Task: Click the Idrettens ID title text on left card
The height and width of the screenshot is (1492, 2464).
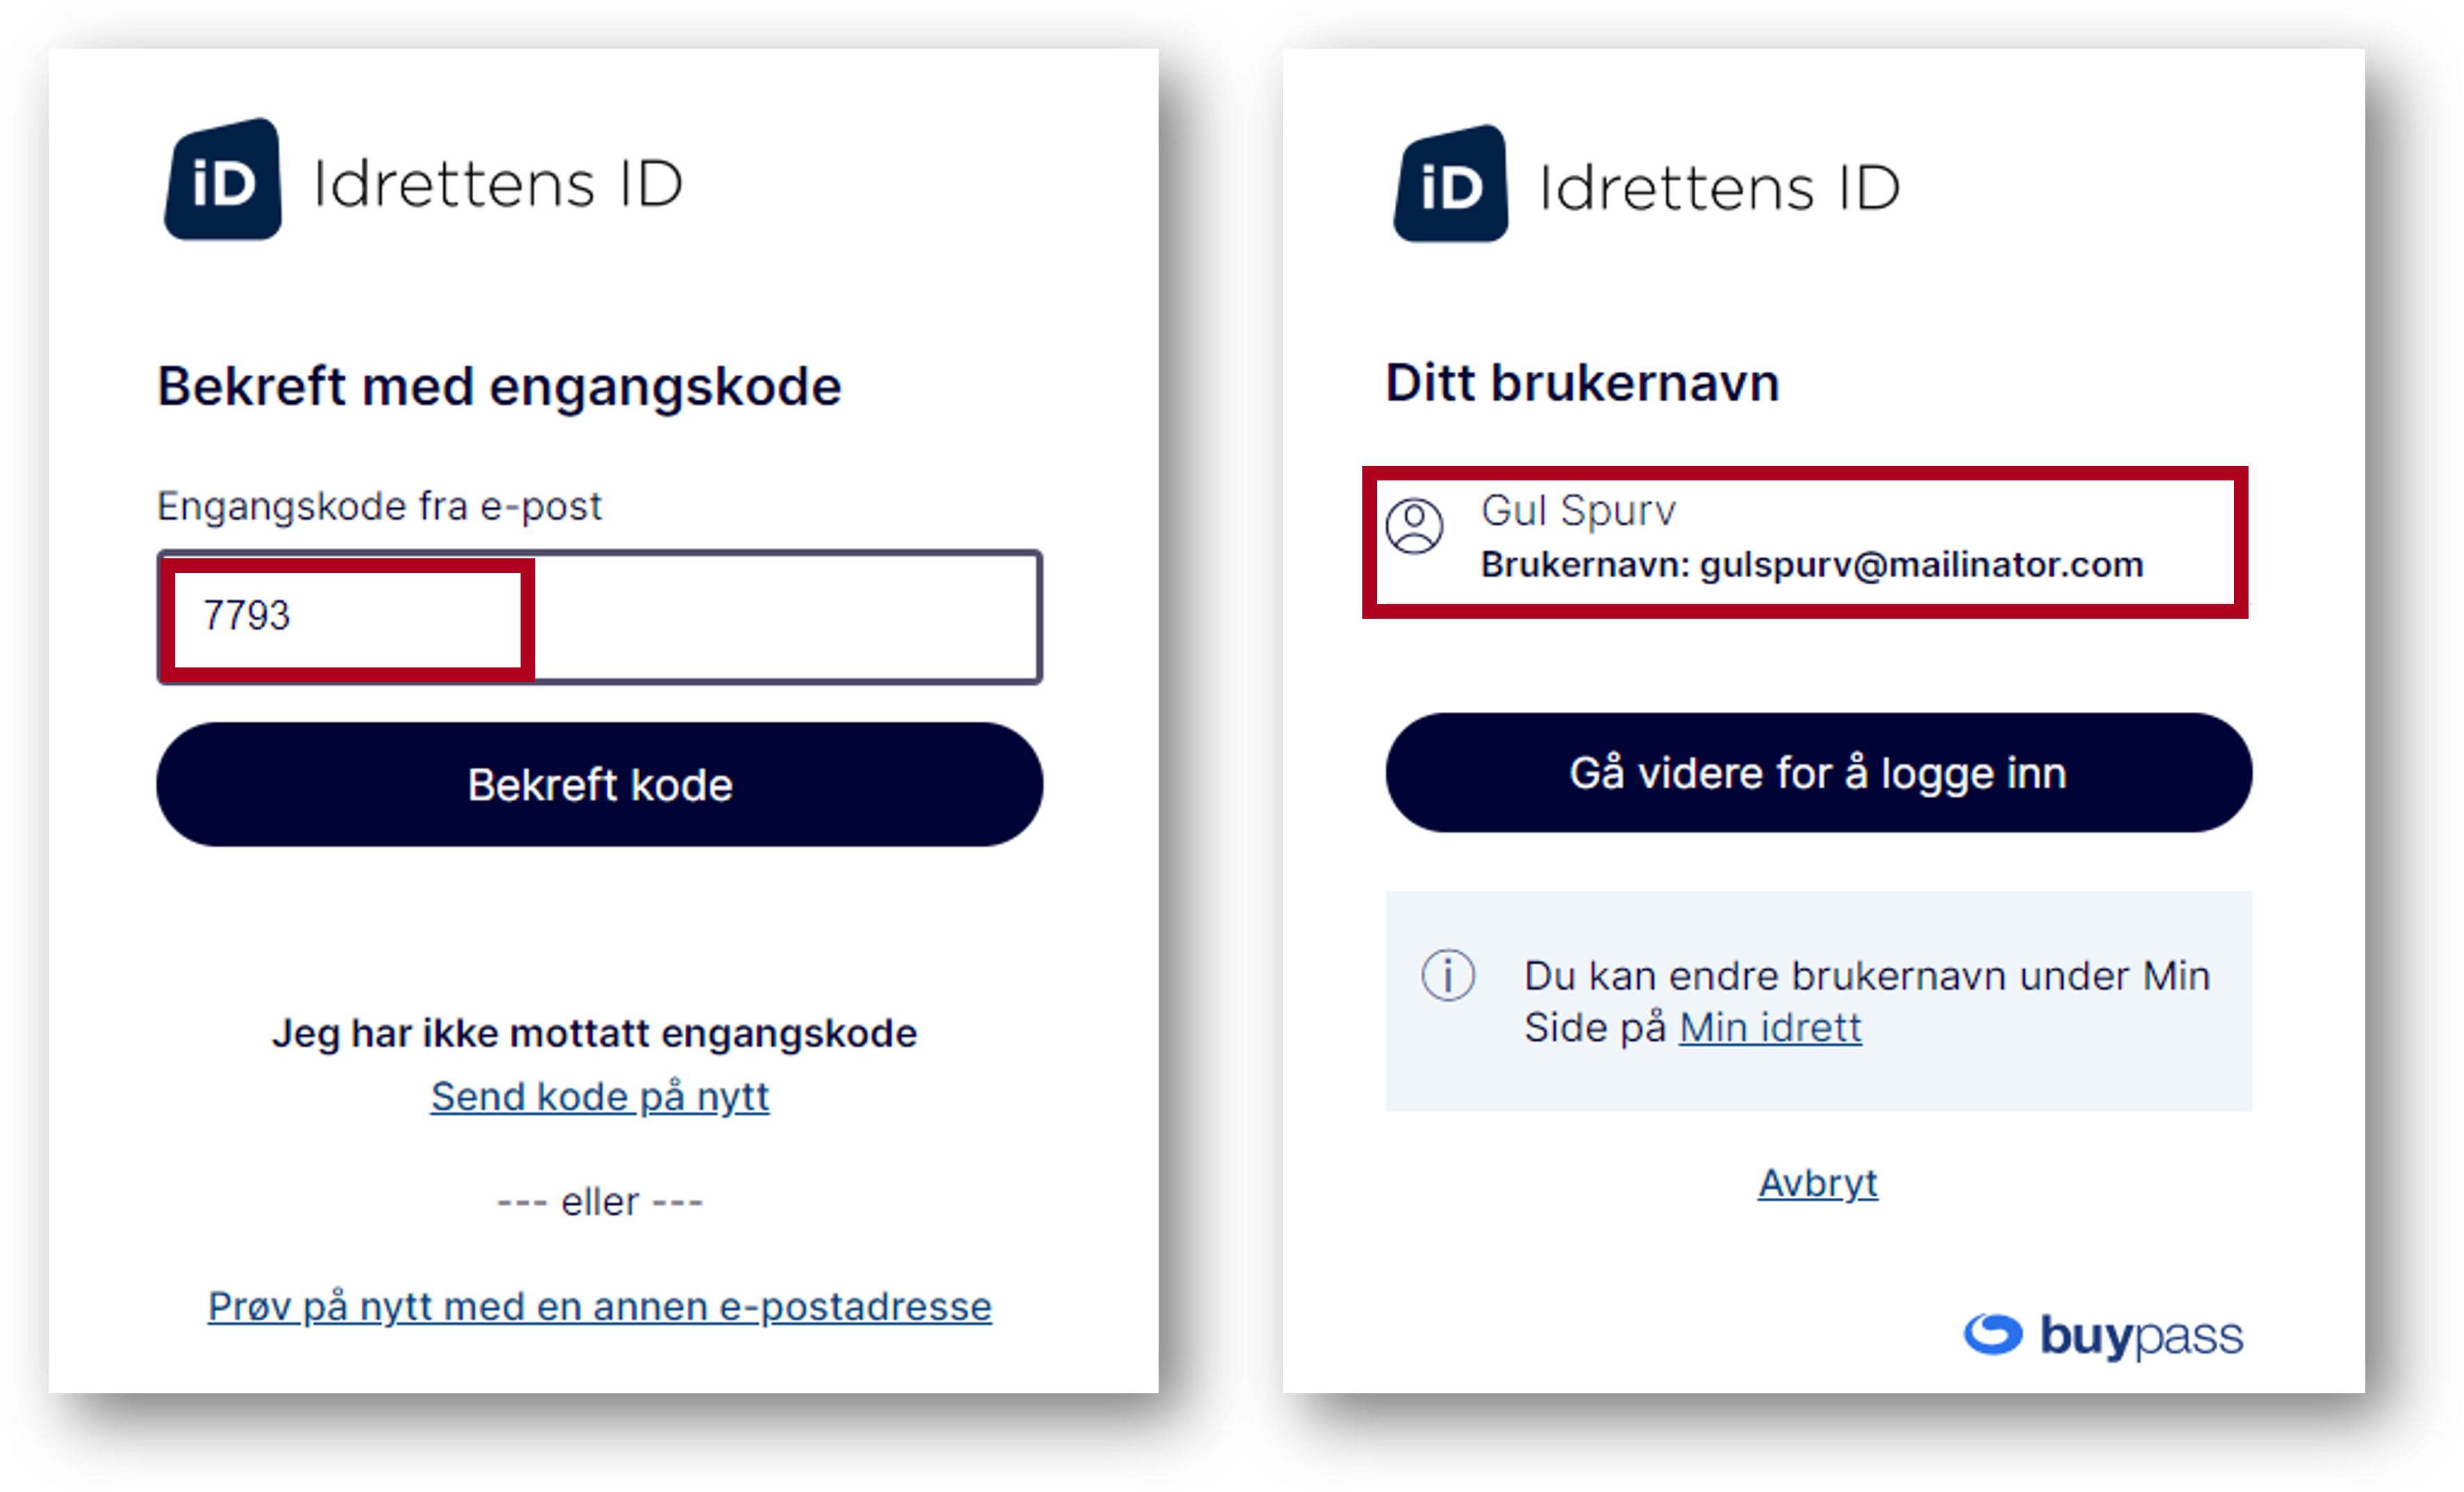Action: (498, 184)
